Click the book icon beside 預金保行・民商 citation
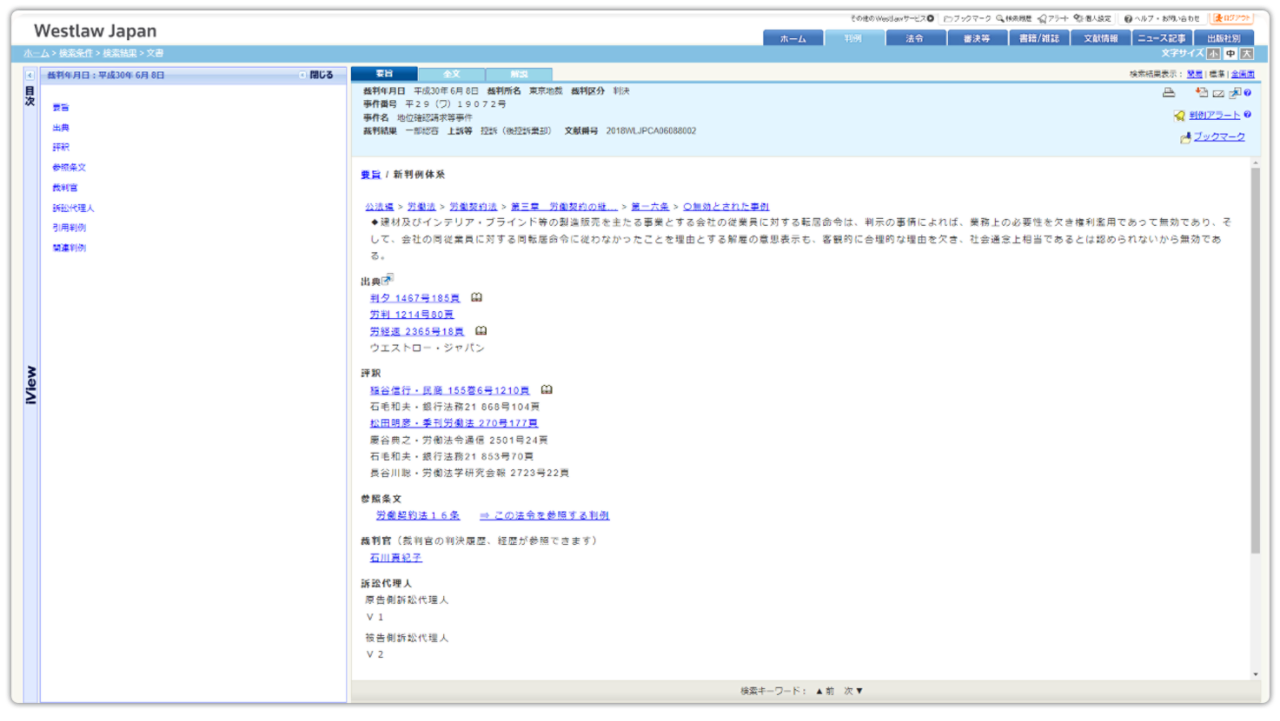The image size is (1280, 721). [x=546, y=390]
